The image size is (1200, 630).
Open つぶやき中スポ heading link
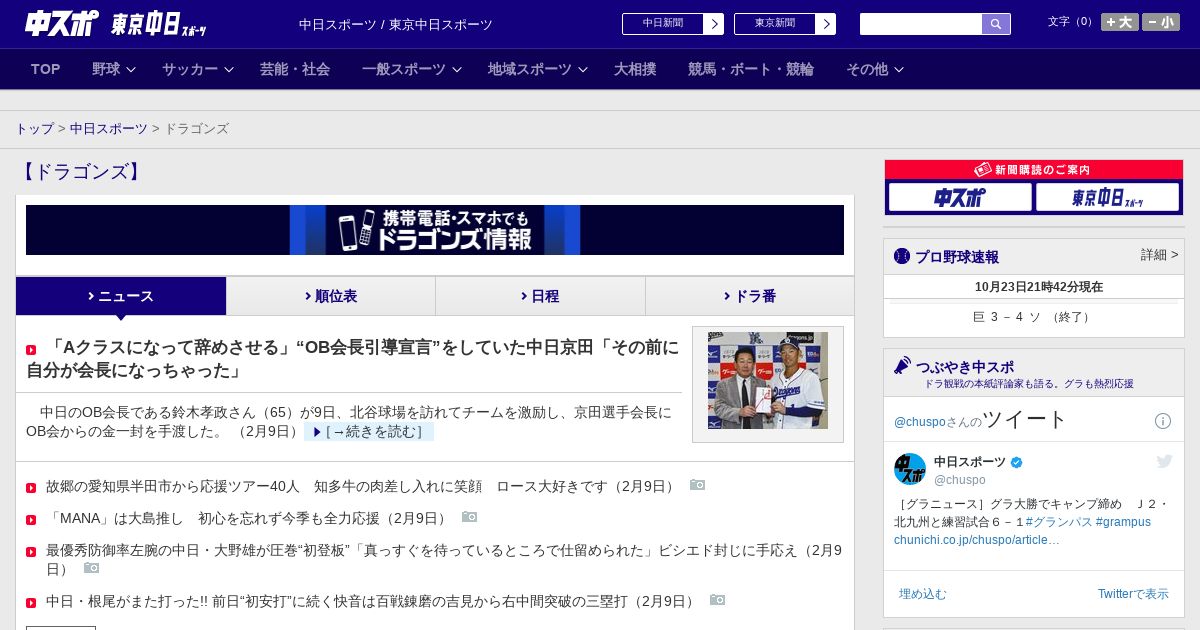click(x=965, y=367)
